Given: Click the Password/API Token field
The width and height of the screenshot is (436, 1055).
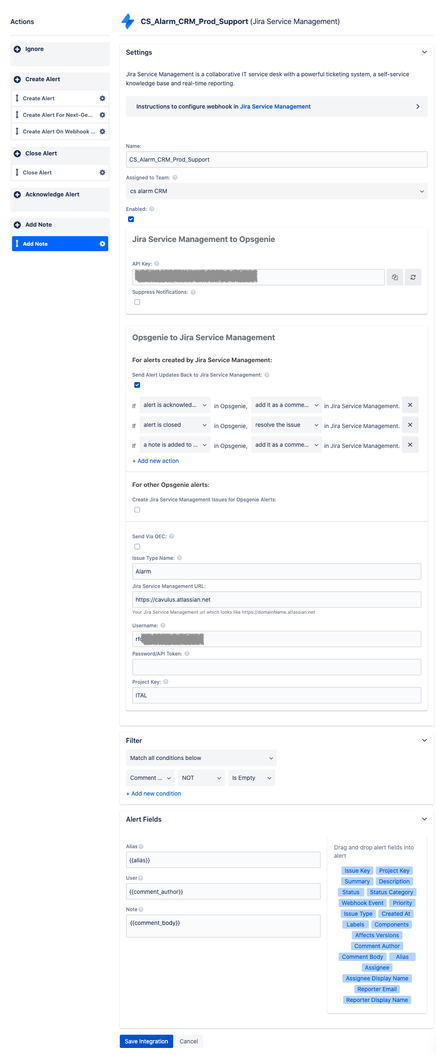Looking at the screenshot, I should tap(277, 667).
